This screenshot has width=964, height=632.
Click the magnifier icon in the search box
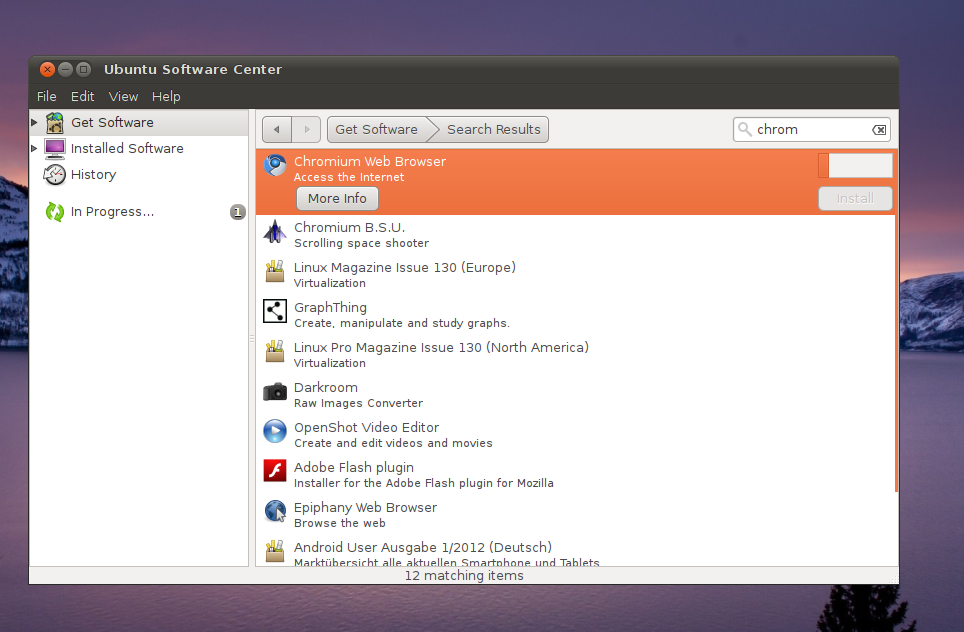745,129
